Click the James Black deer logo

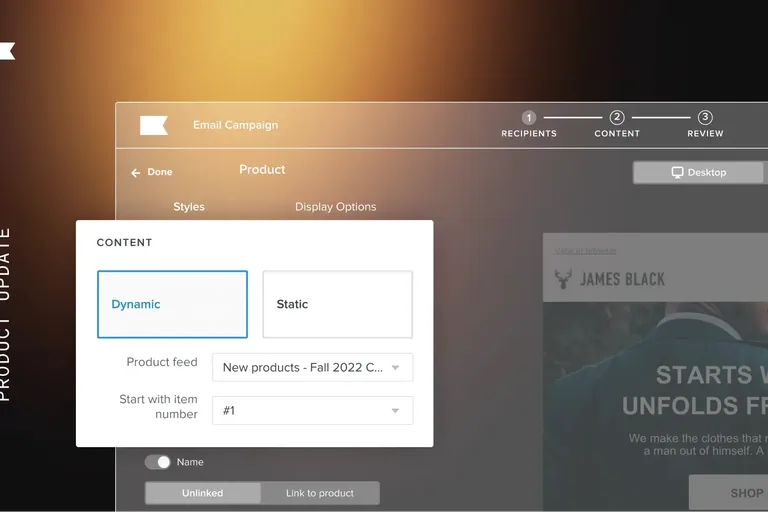pyautogui.click(x=563, y=279)
